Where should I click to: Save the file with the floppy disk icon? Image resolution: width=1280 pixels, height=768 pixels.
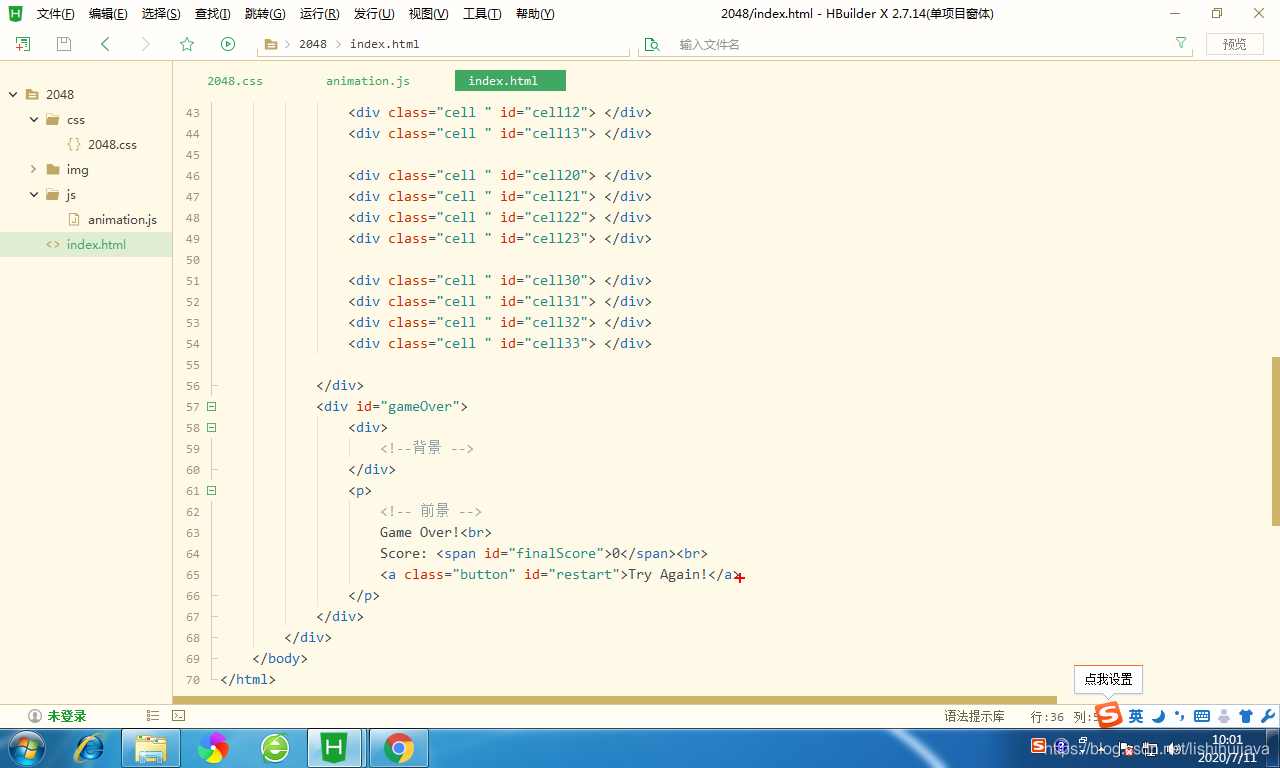click(x=64, y=44)
